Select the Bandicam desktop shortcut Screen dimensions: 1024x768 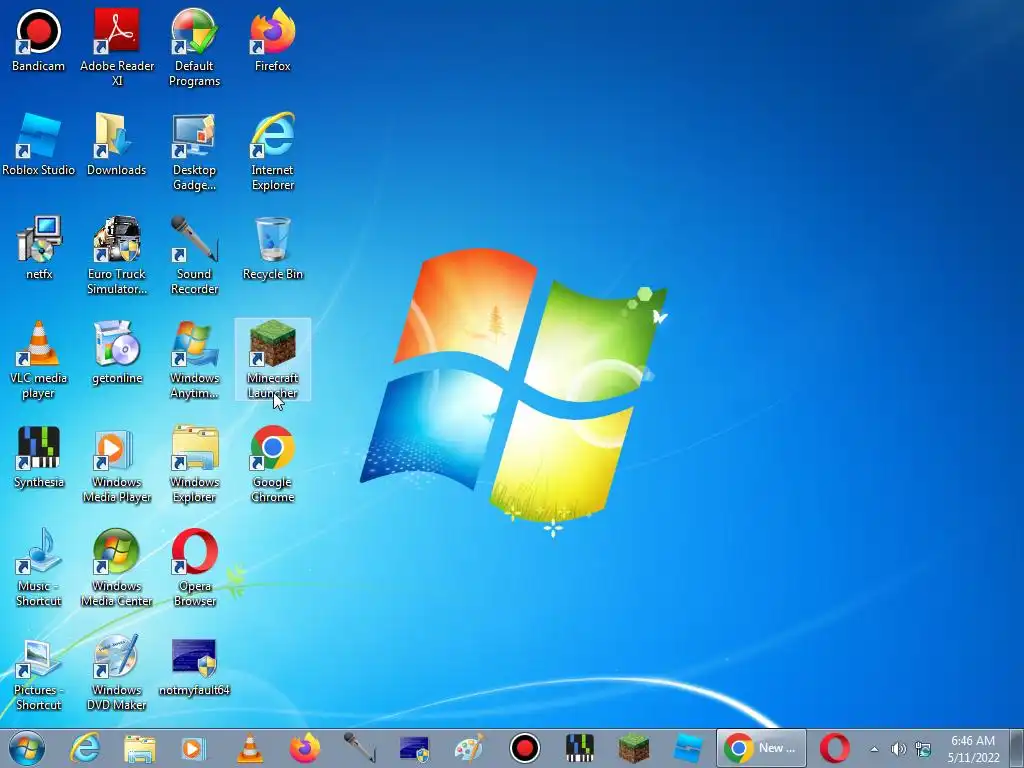[x=38, y=39]
